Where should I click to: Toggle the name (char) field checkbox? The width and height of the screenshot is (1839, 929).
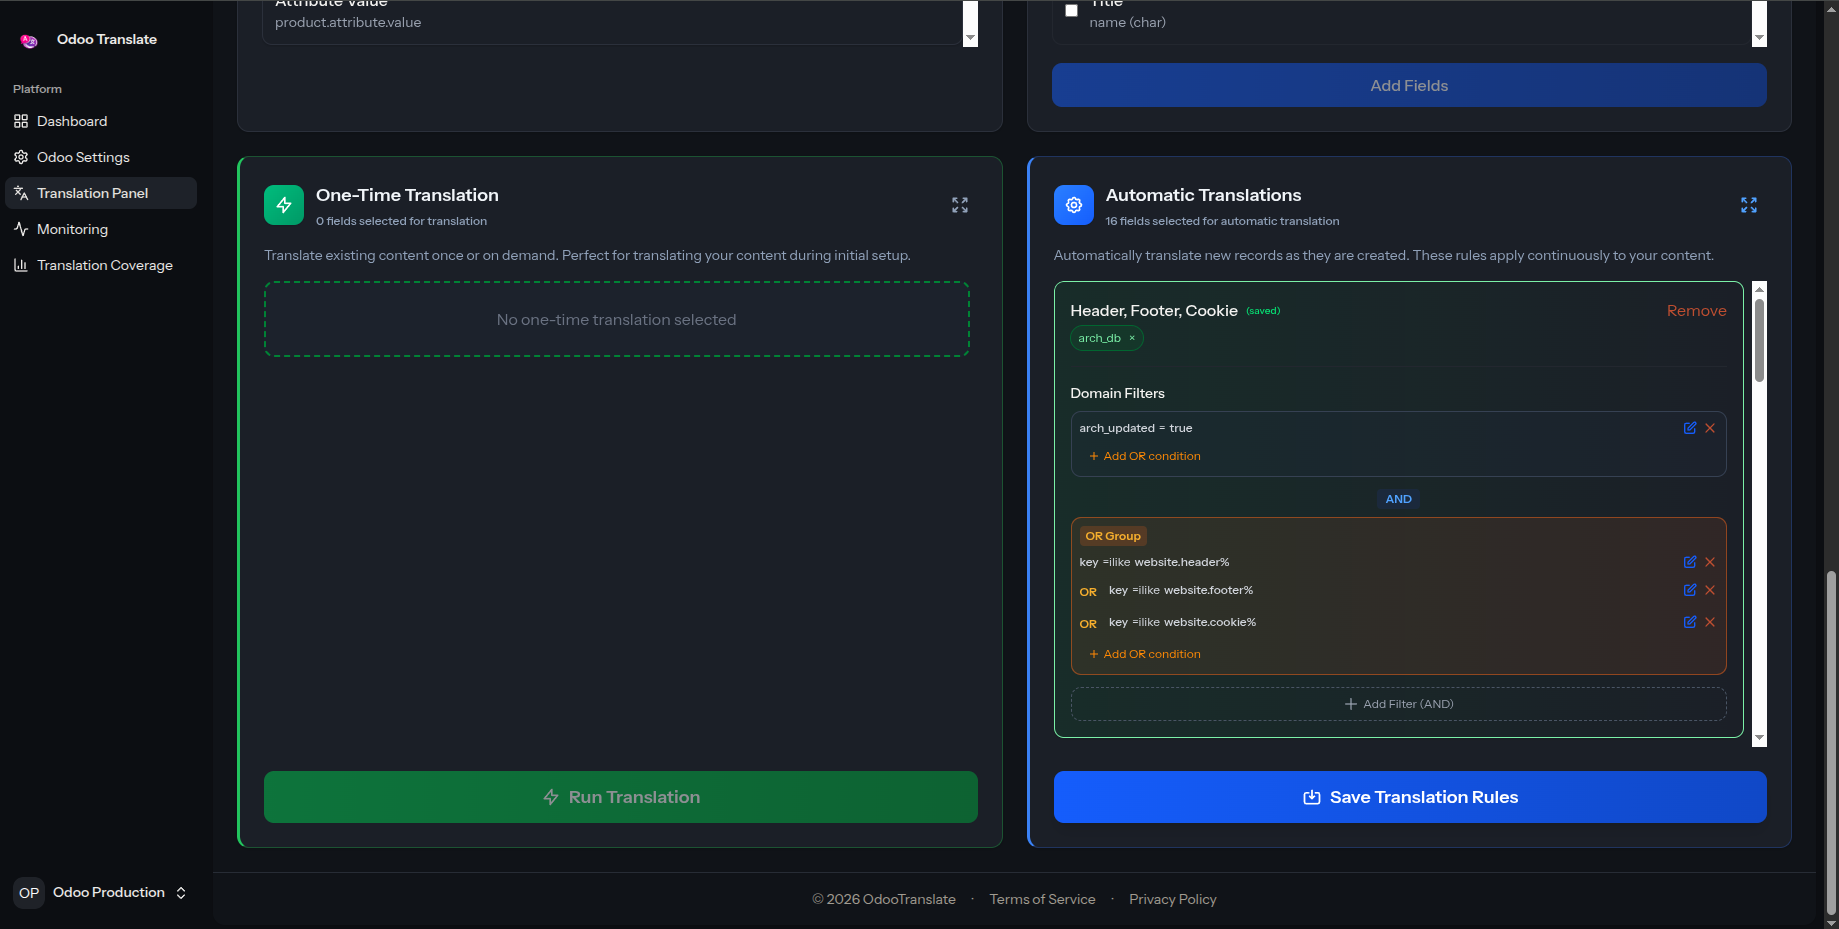click(1071, 10)
